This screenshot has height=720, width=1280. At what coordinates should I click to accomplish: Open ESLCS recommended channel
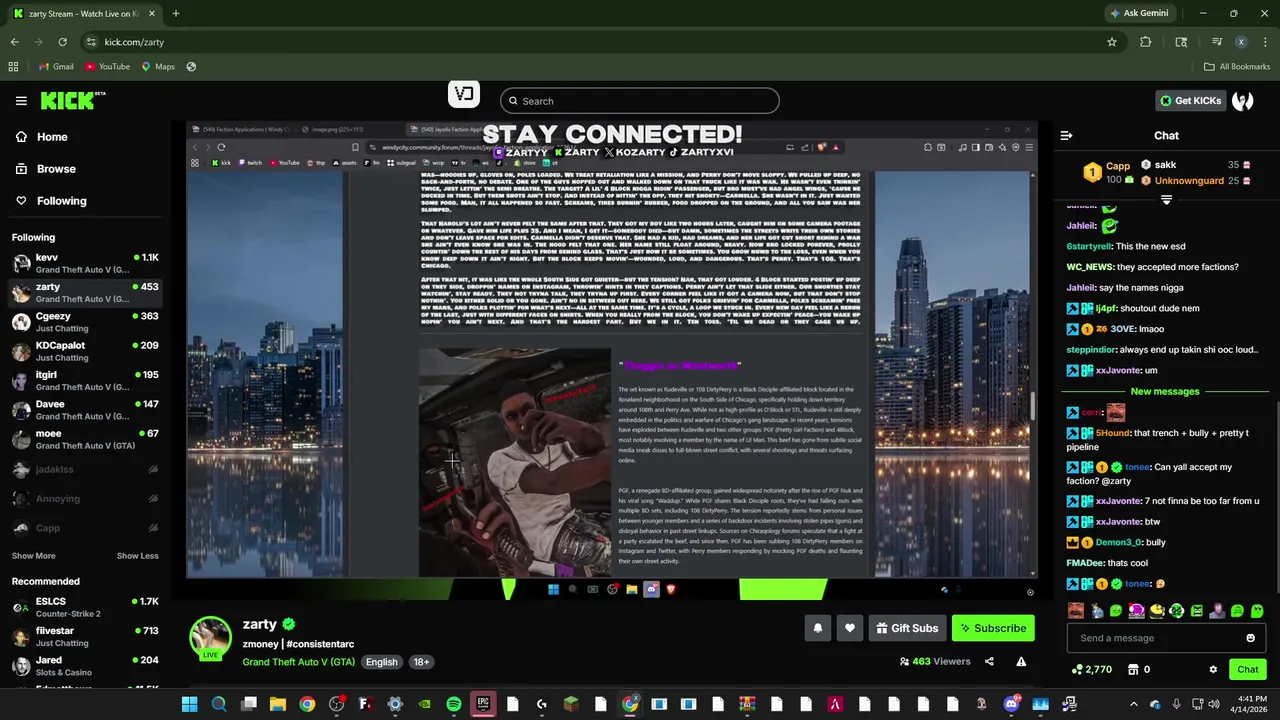(x=85, y=607)
